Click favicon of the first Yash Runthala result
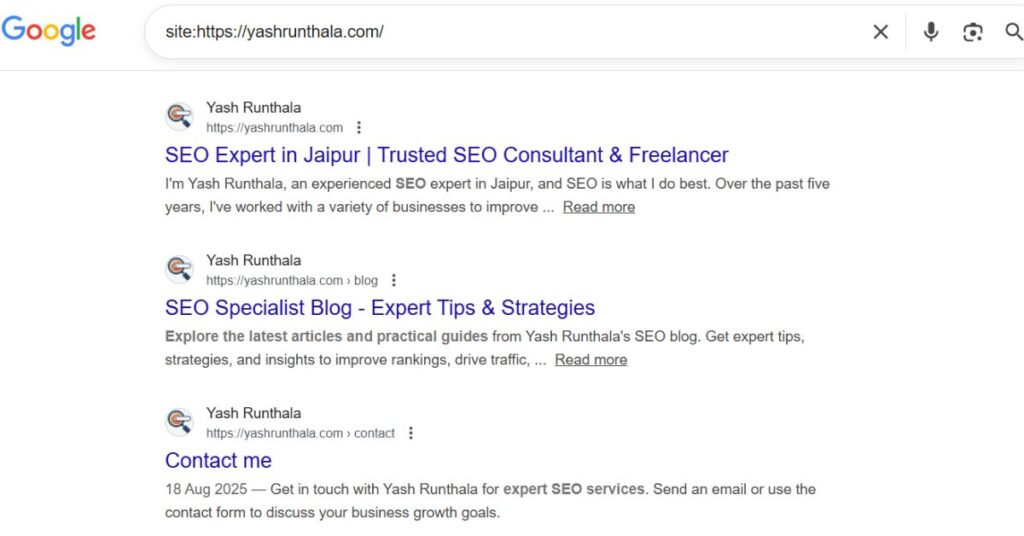 coord(179,116)
